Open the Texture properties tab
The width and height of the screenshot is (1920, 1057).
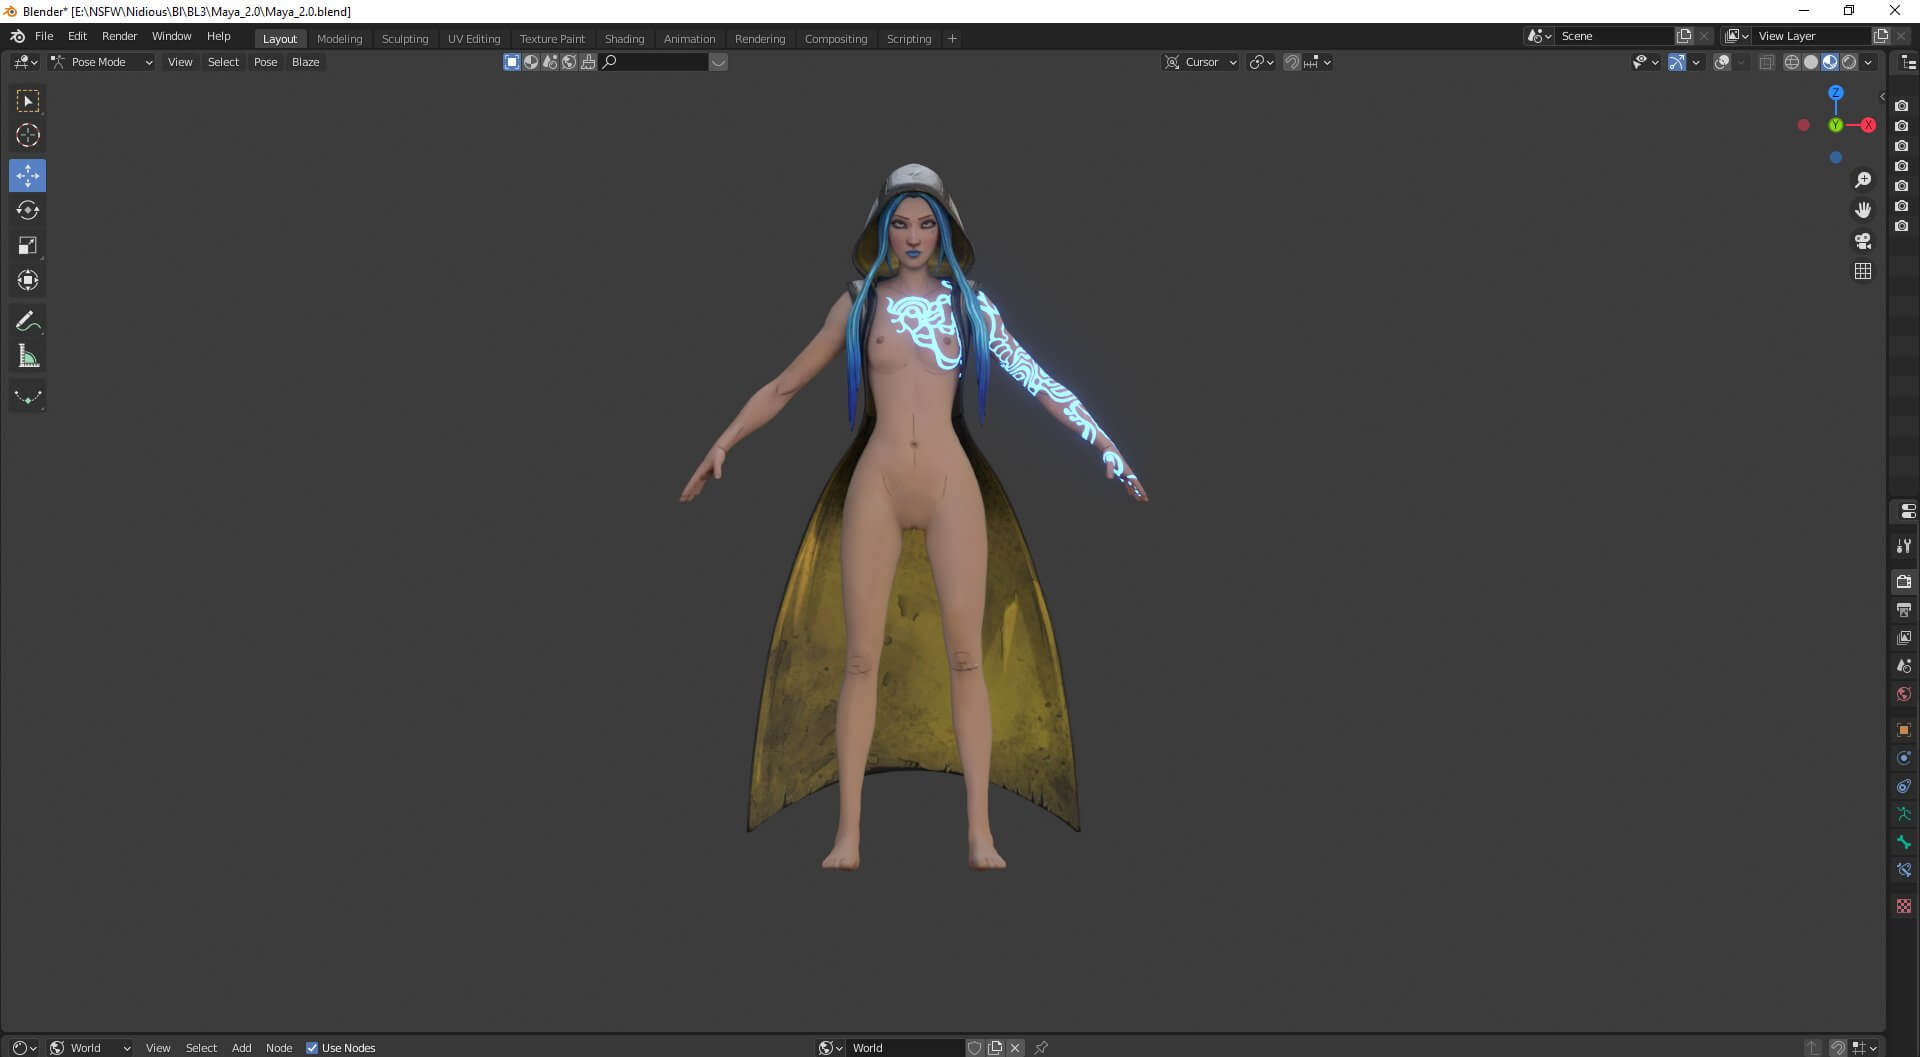(x=1904, y=906)
